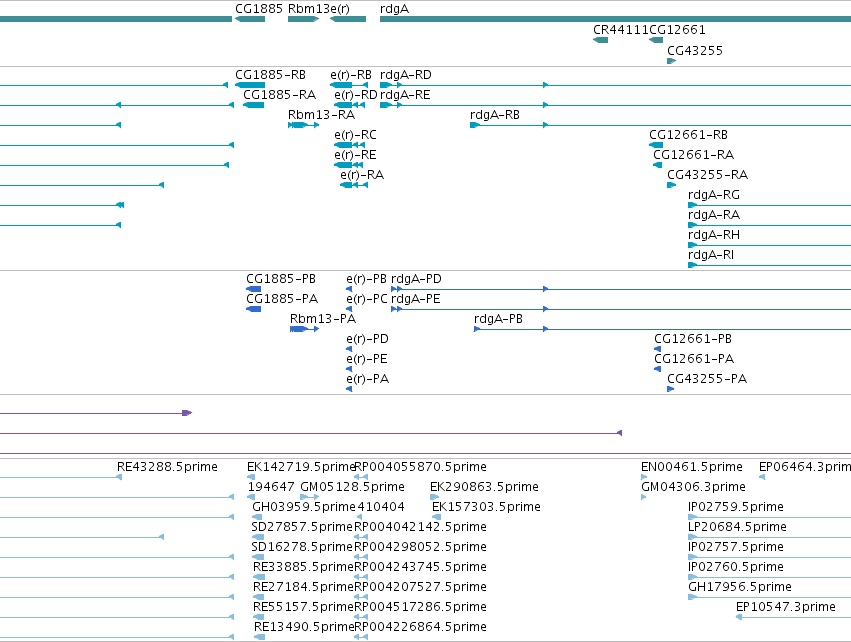Select EST RE27184.5prime label
The width and height of the screenshot is (851, 642).
tap(303, 587)
